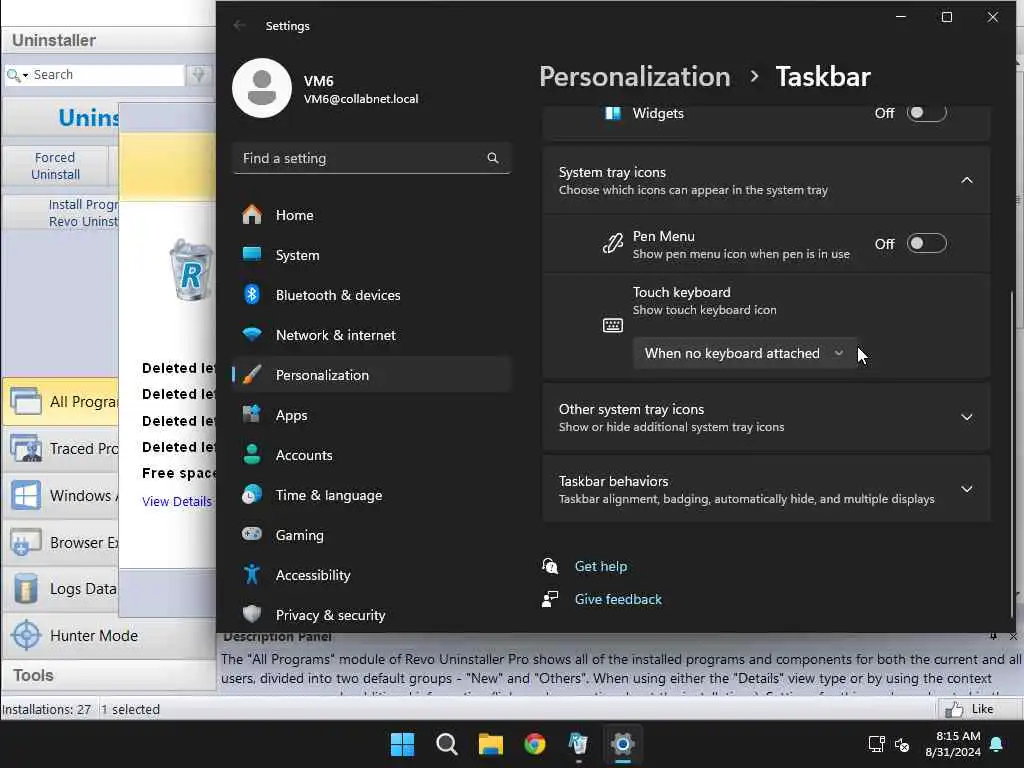Open File Explorer from taskbar

490,744
